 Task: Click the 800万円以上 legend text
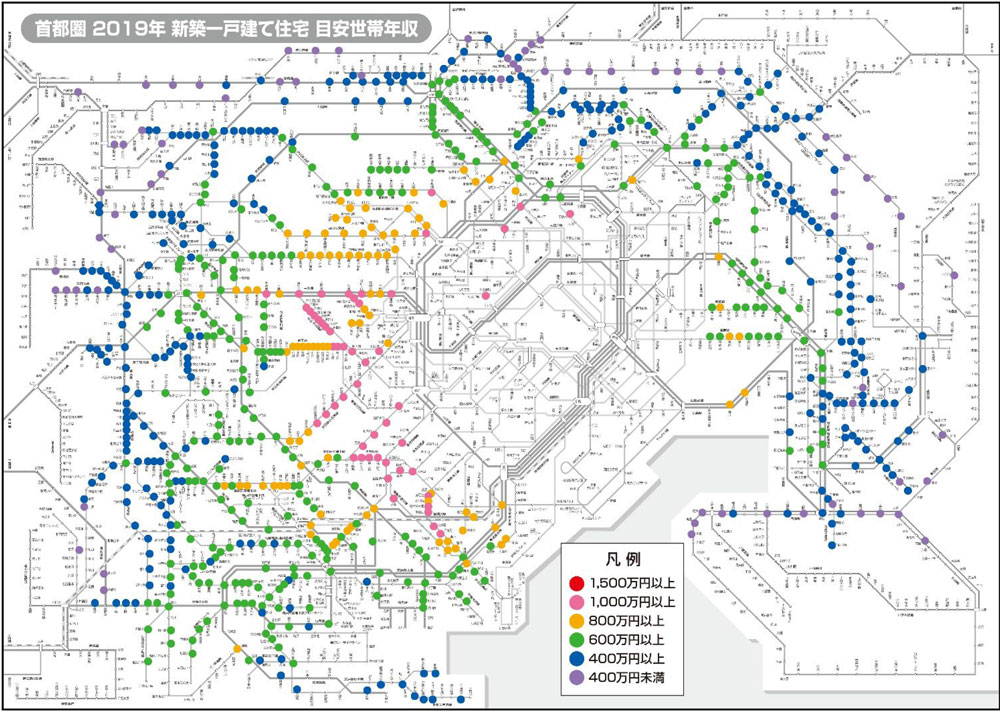625,622
